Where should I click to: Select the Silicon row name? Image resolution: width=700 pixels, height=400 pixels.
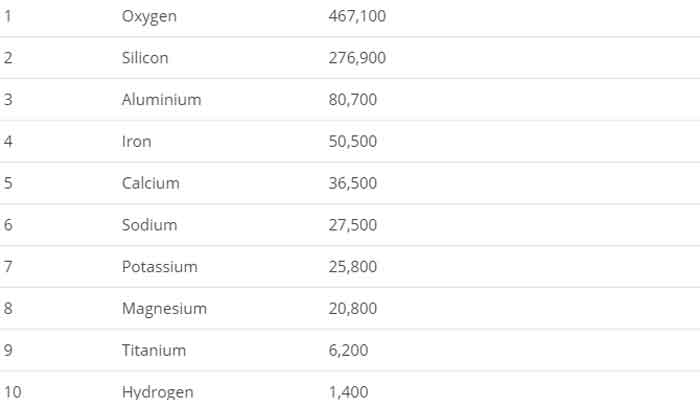[145, 58]
